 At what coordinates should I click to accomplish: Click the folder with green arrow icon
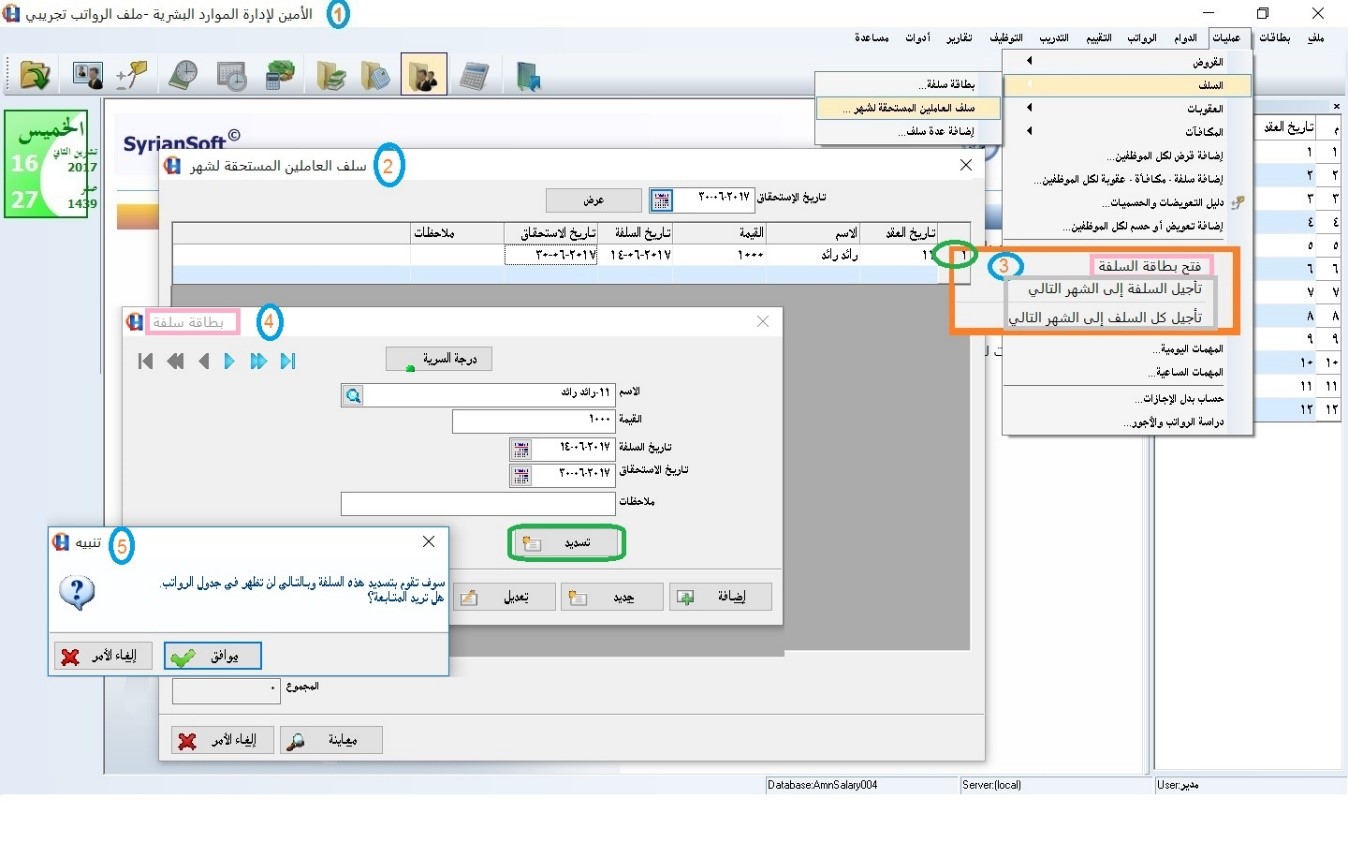click(36, 76)
